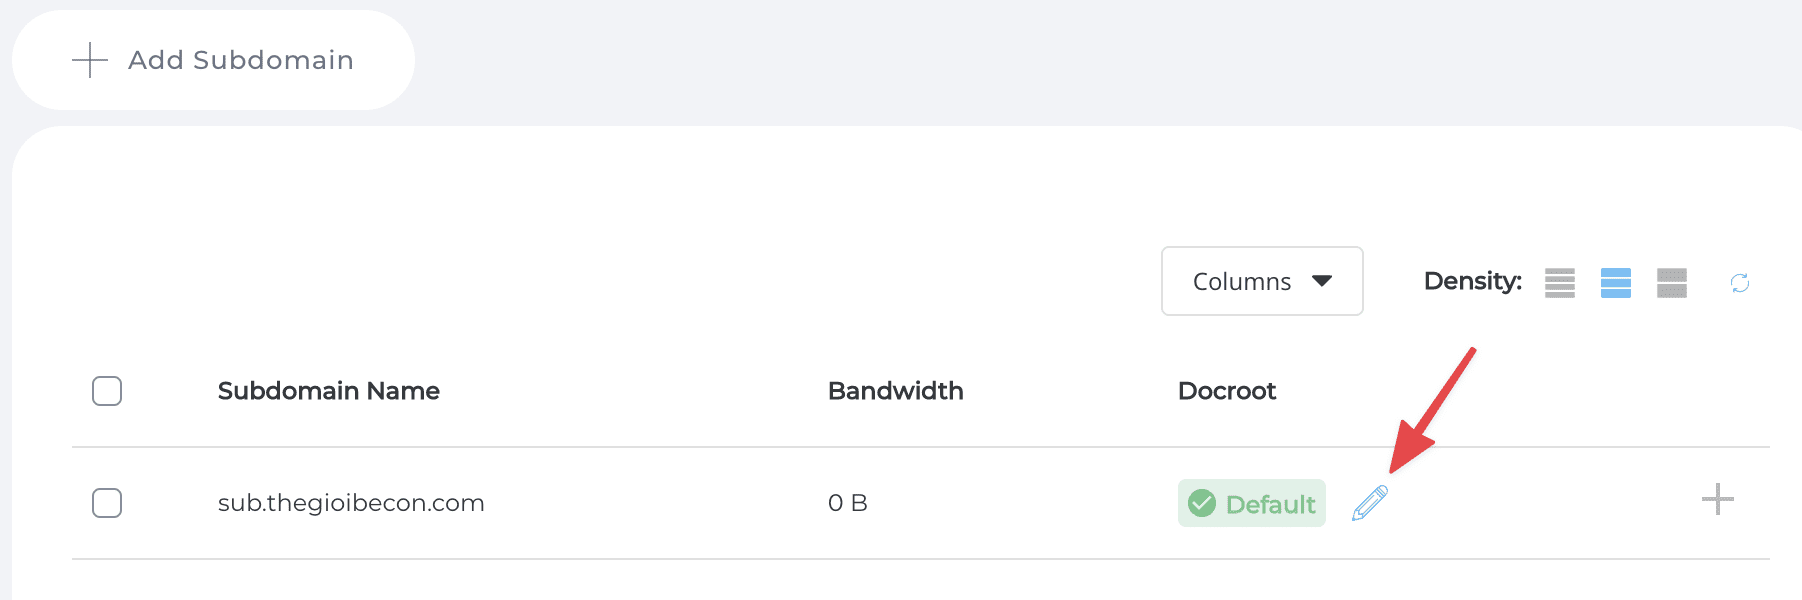Click the Docroot column header
1802x600 pixels.
point(1226,391)
